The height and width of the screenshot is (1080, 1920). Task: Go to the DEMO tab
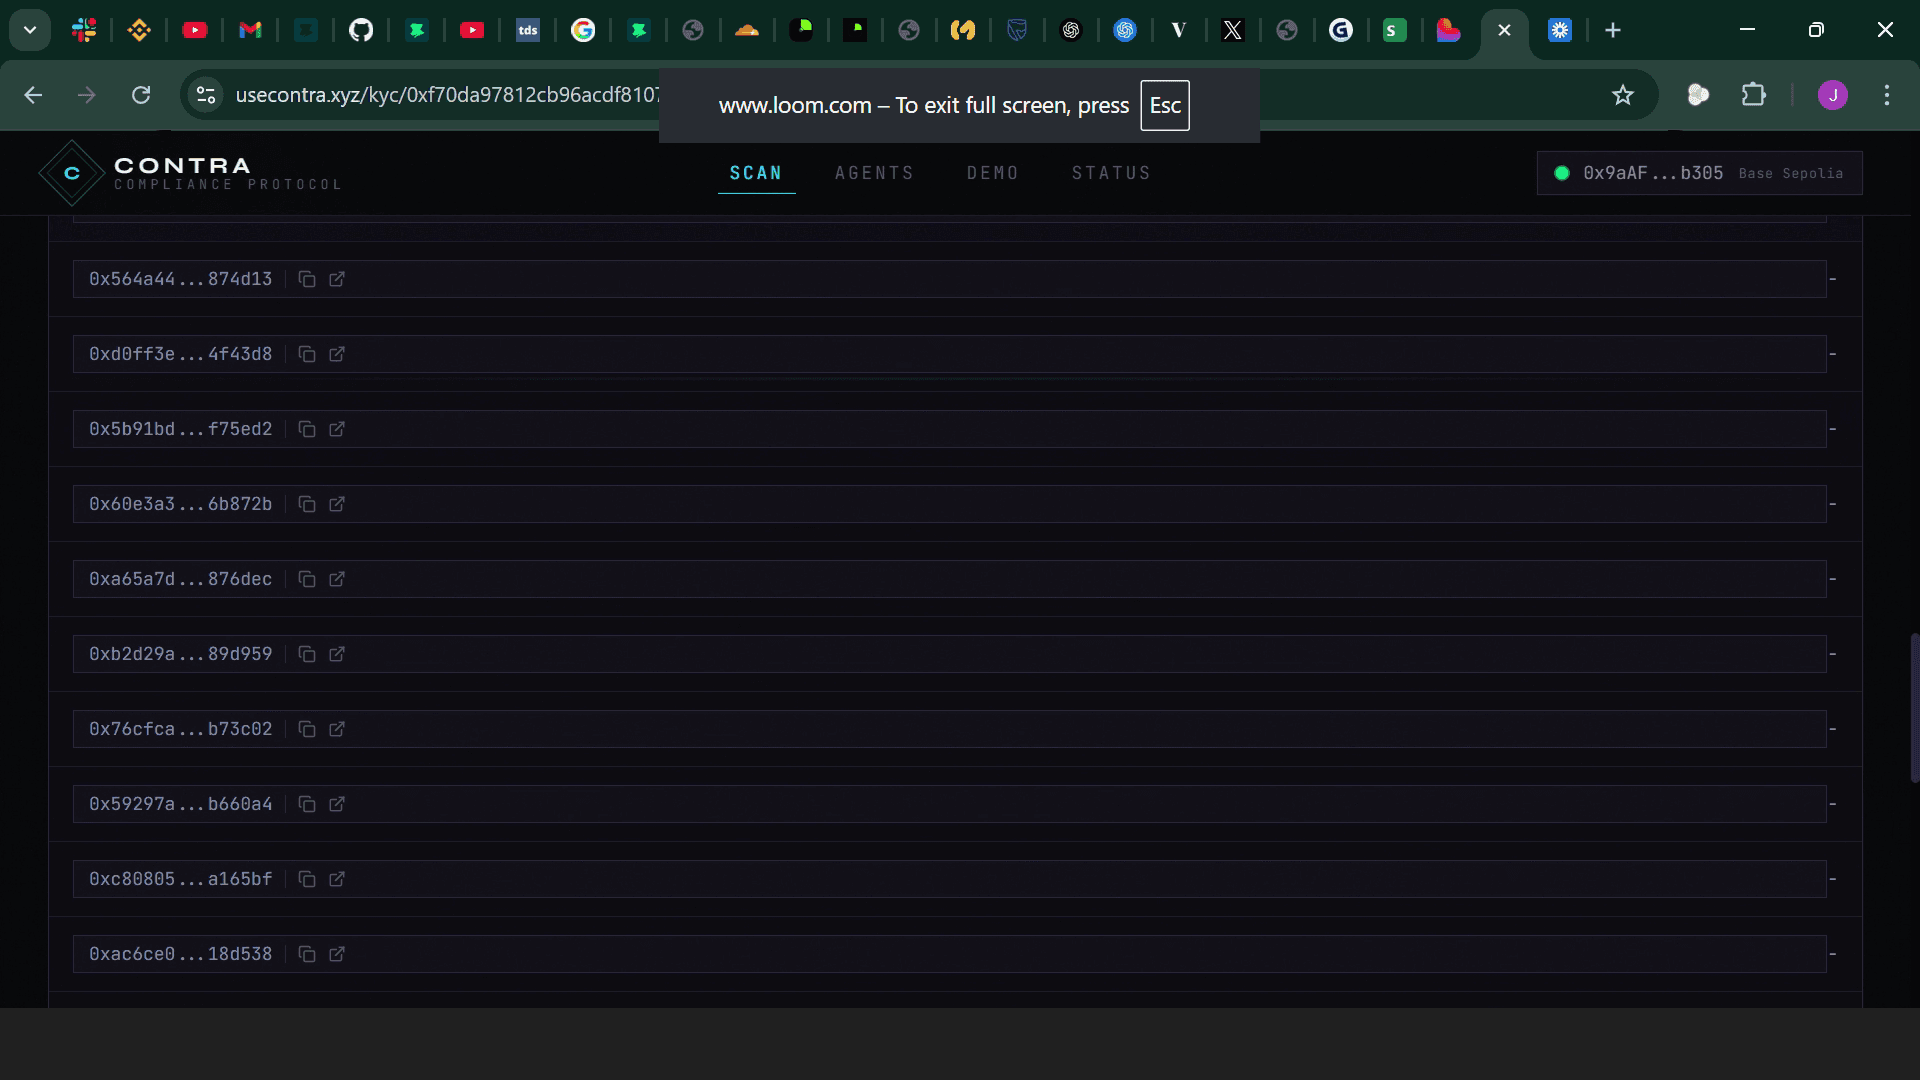(x=993, y=173)
